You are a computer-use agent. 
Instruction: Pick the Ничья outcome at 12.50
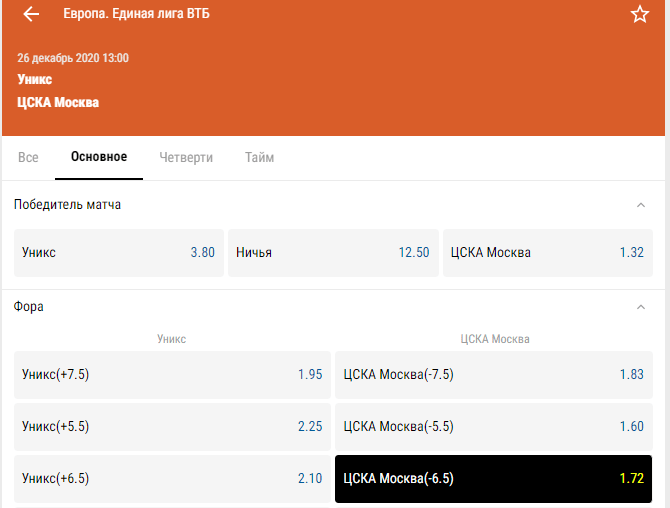pos(333,253)
